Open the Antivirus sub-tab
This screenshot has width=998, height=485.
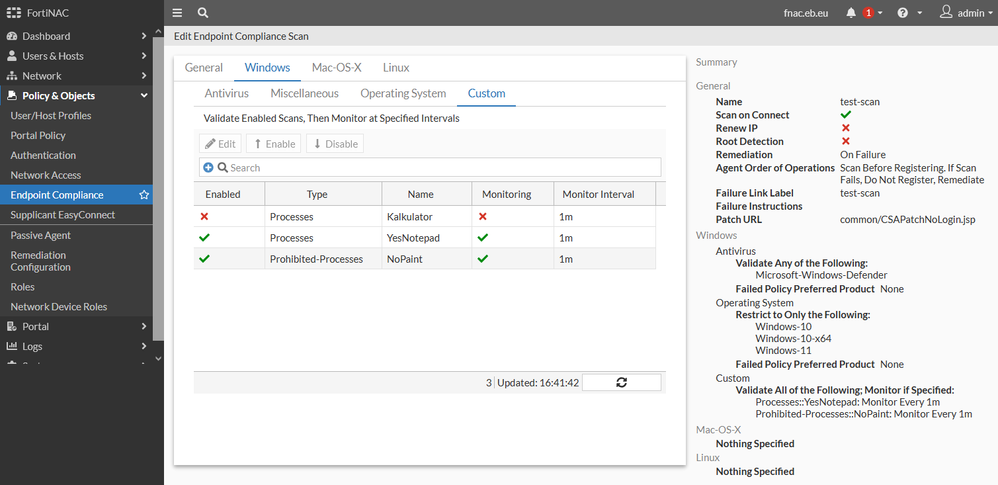(x=226, y=93)
